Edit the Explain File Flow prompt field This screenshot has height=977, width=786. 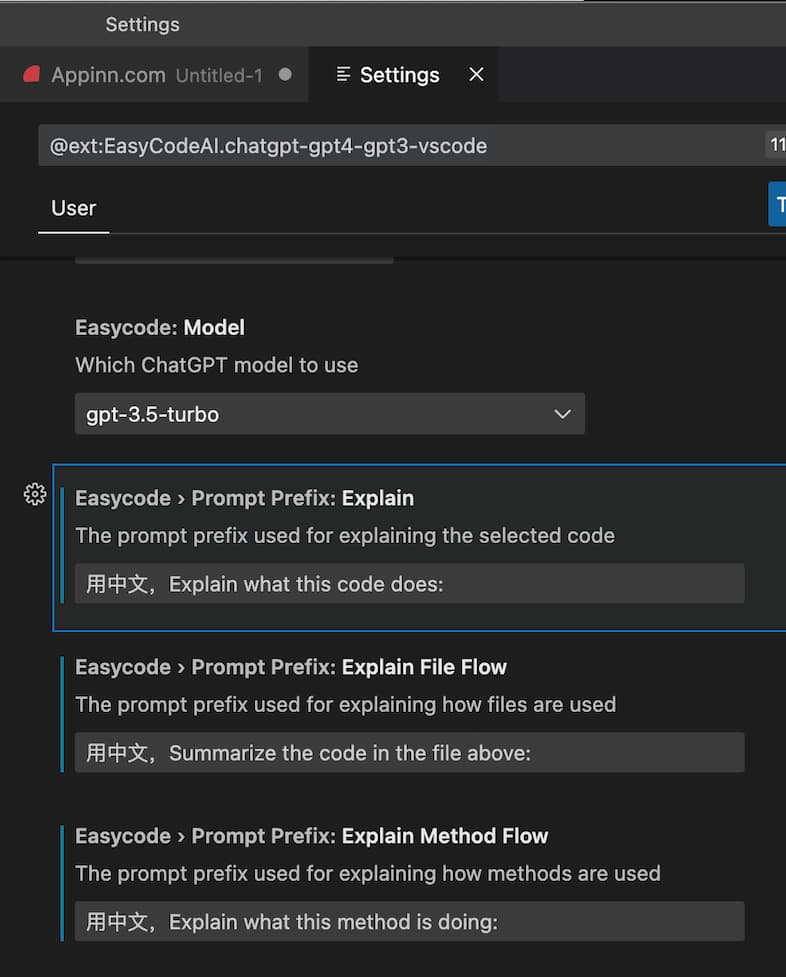pos(410,753)
